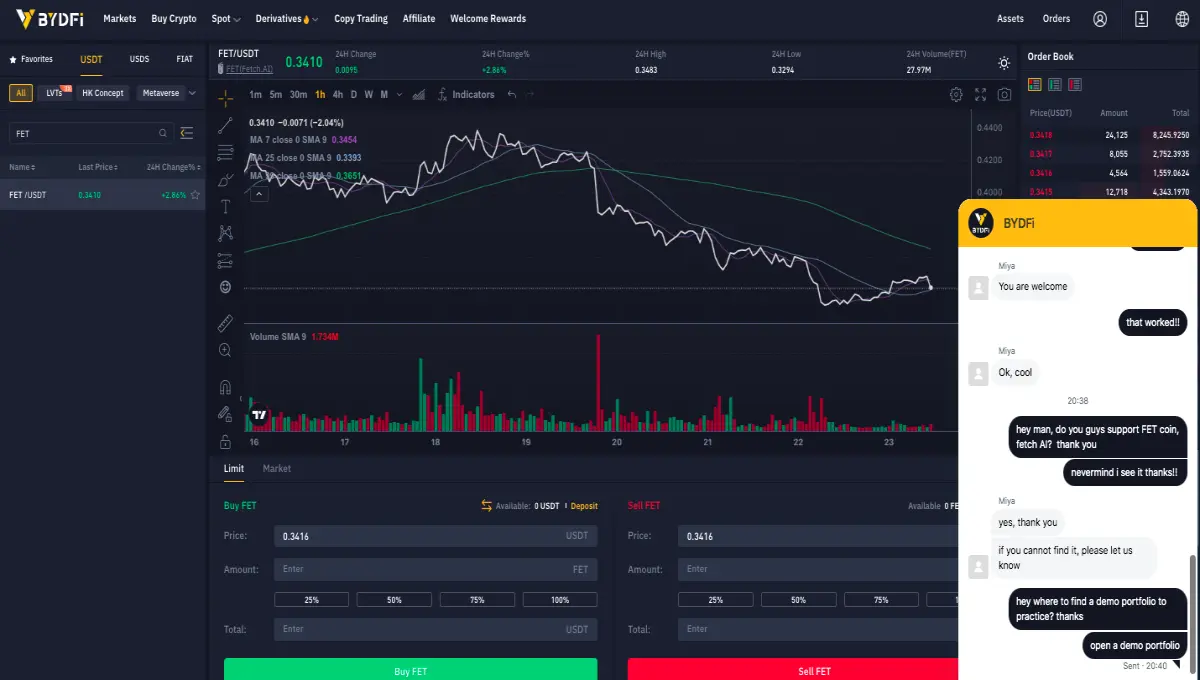Activate the zoom in tool
This screenshot has height=680, width=1200.
coord(225,350)
